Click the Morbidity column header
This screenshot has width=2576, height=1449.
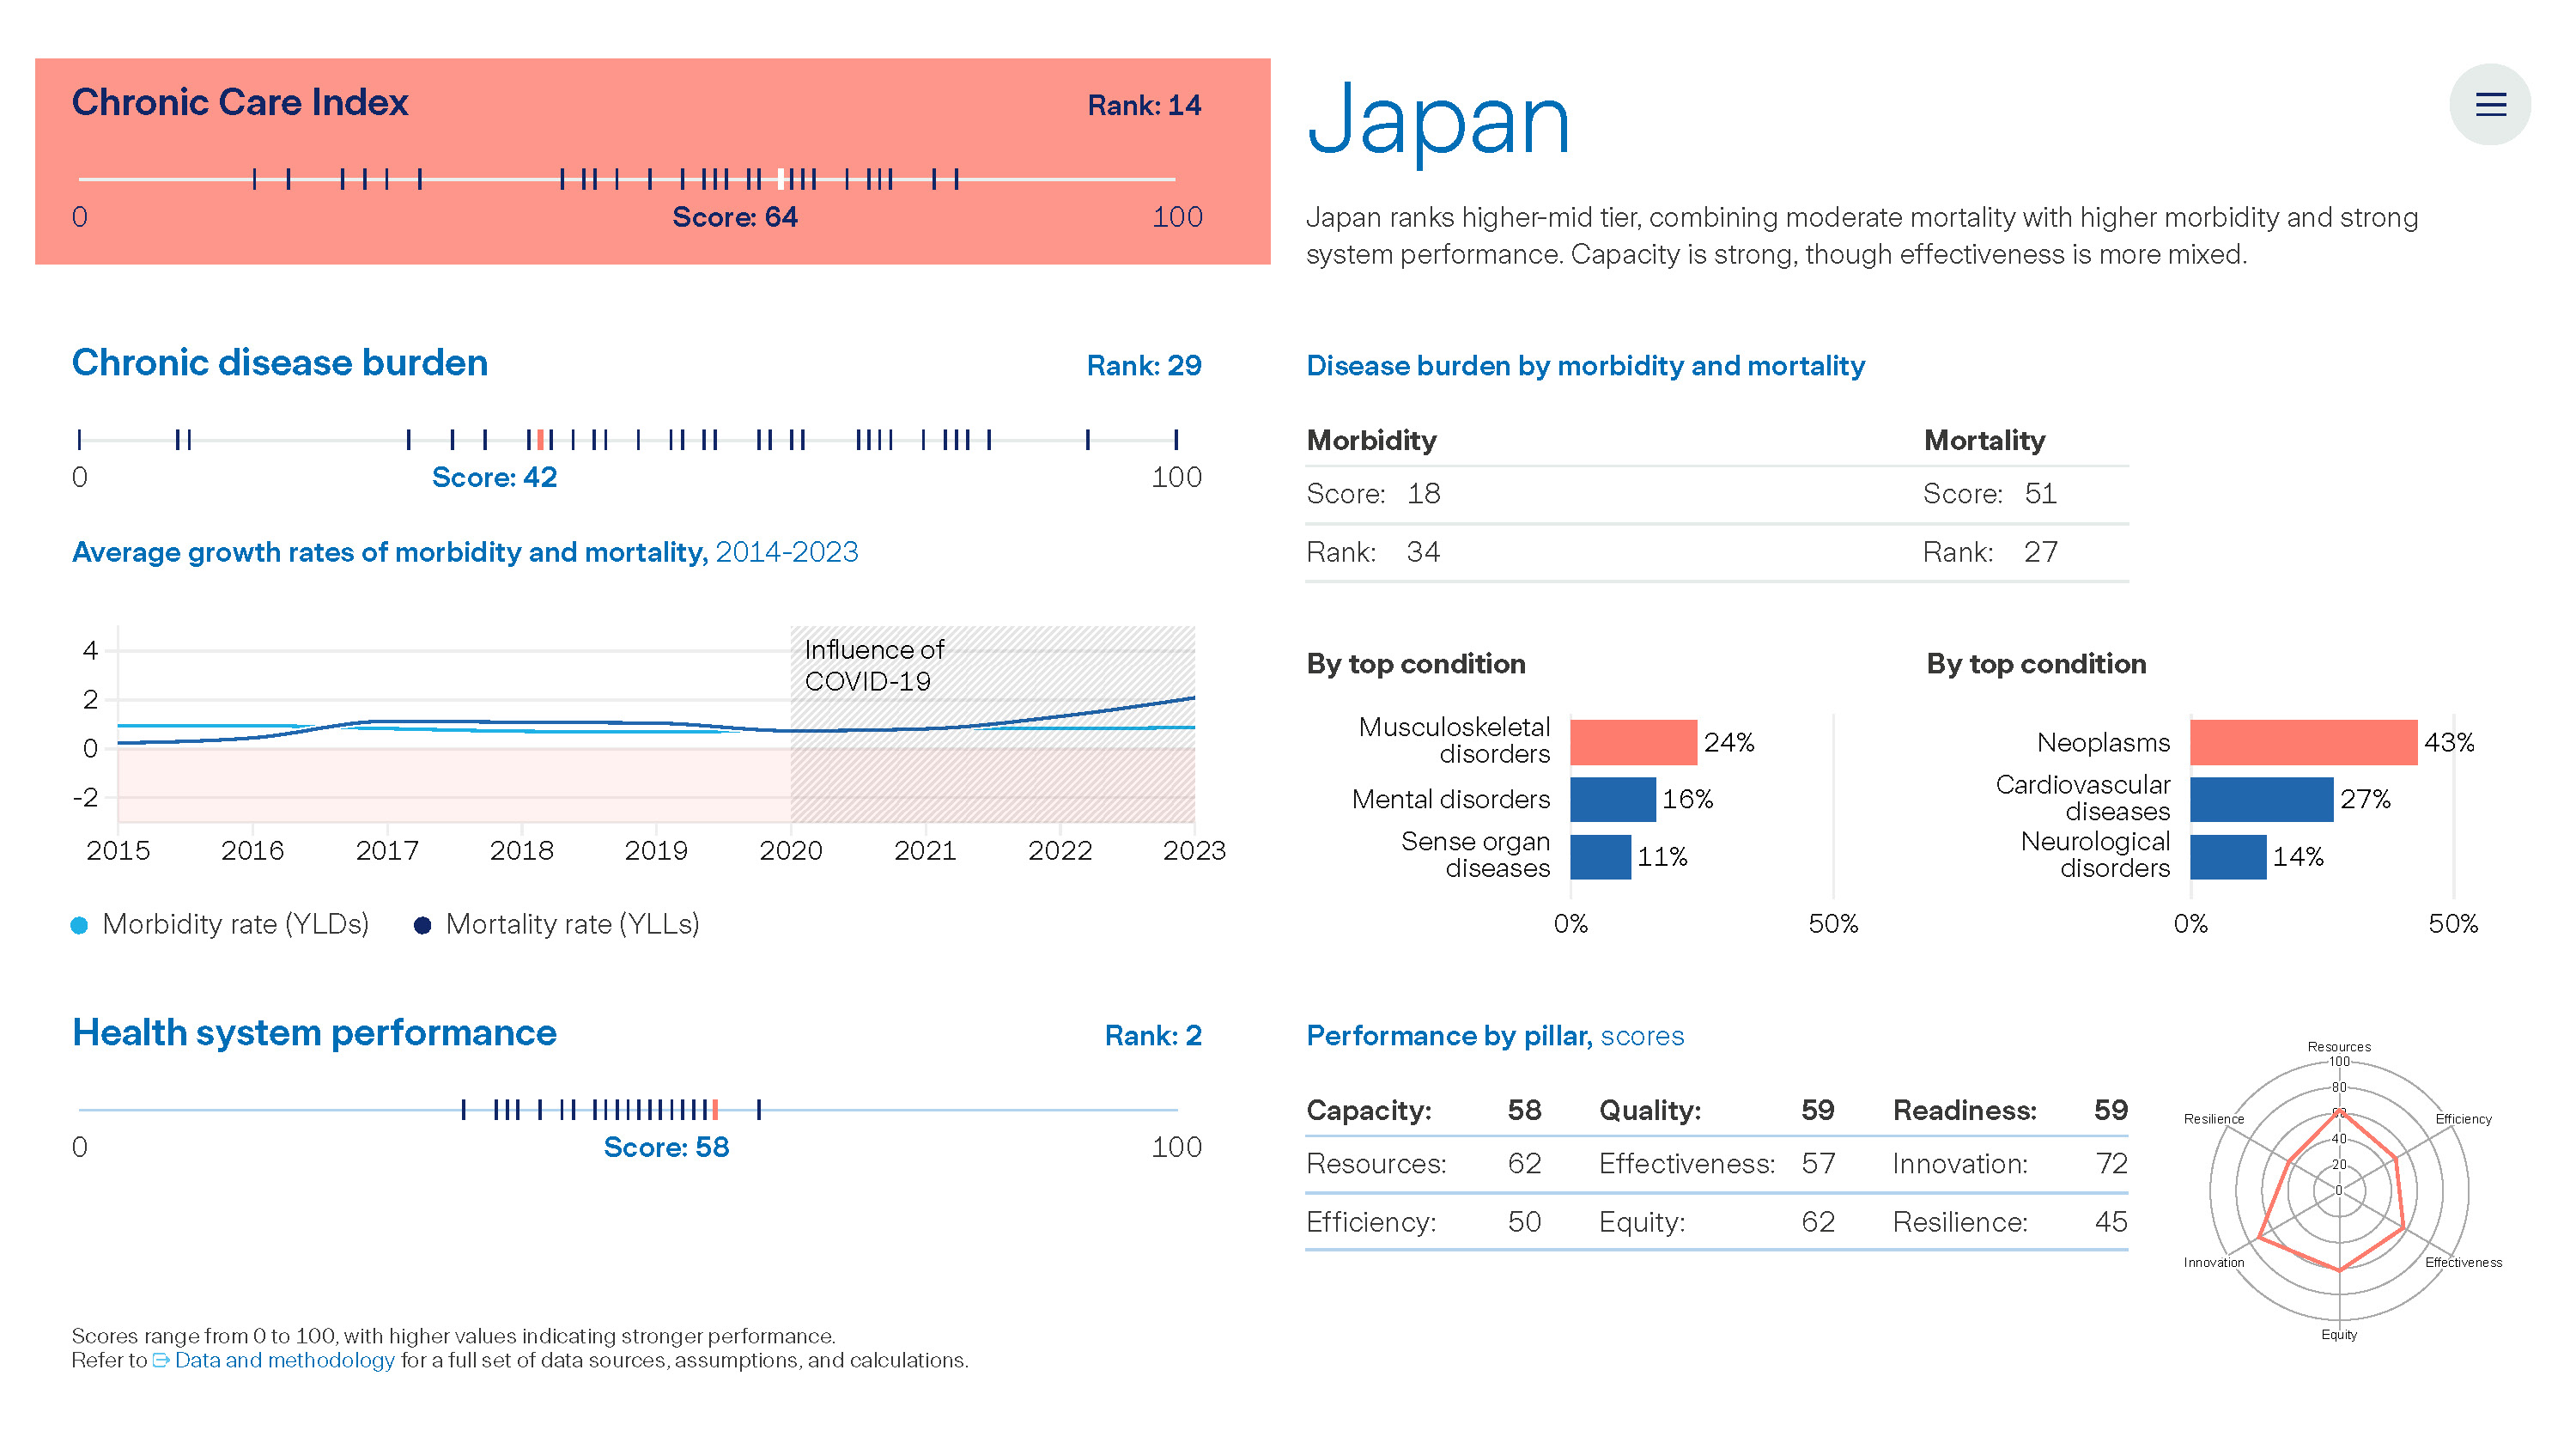1372,440
